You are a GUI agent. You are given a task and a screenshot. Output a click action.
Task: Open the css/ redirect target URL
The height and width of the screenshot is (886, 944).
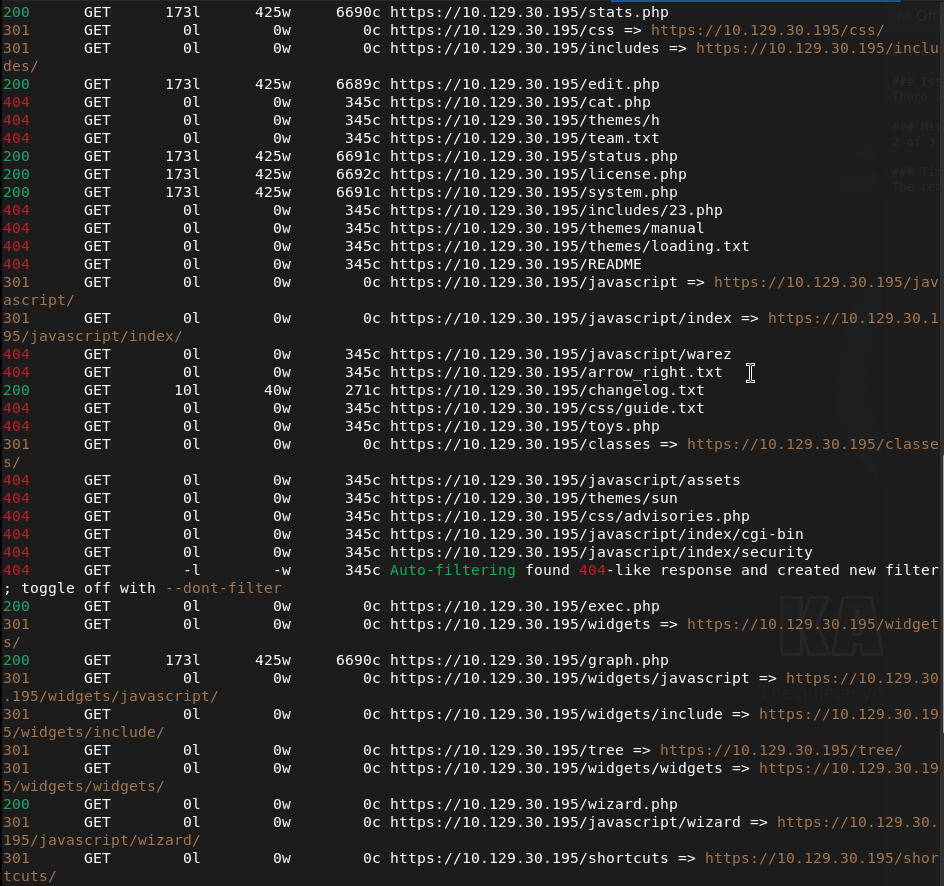[x=768, y=30]
